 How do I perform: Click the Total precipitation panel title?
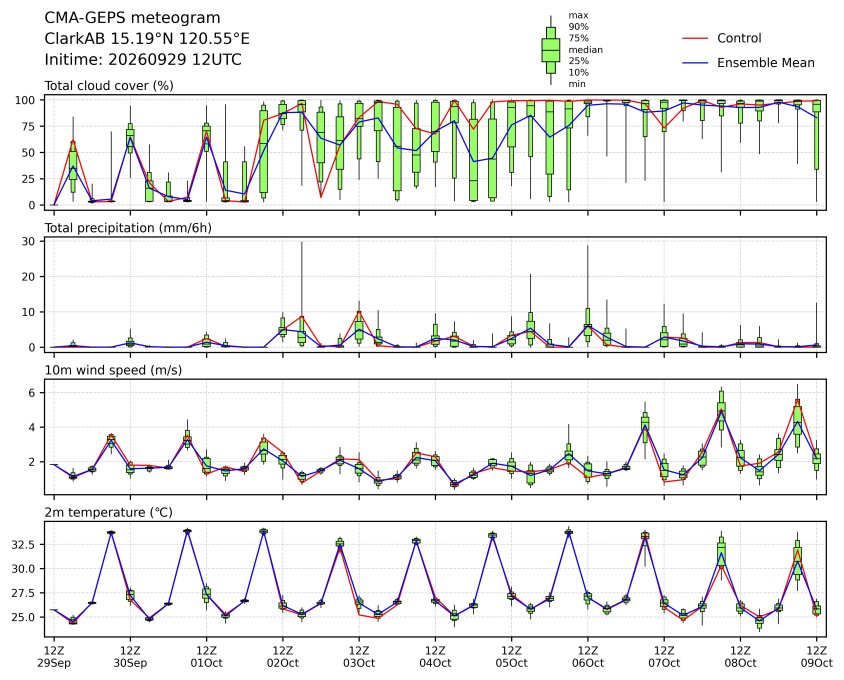tap(128, 228)
